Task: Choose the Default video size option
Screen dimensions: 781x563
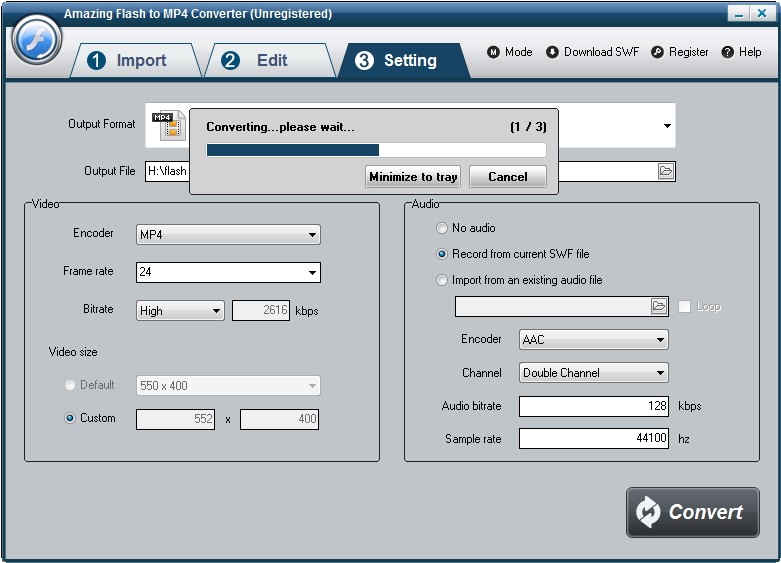Action: coord(70,385)
